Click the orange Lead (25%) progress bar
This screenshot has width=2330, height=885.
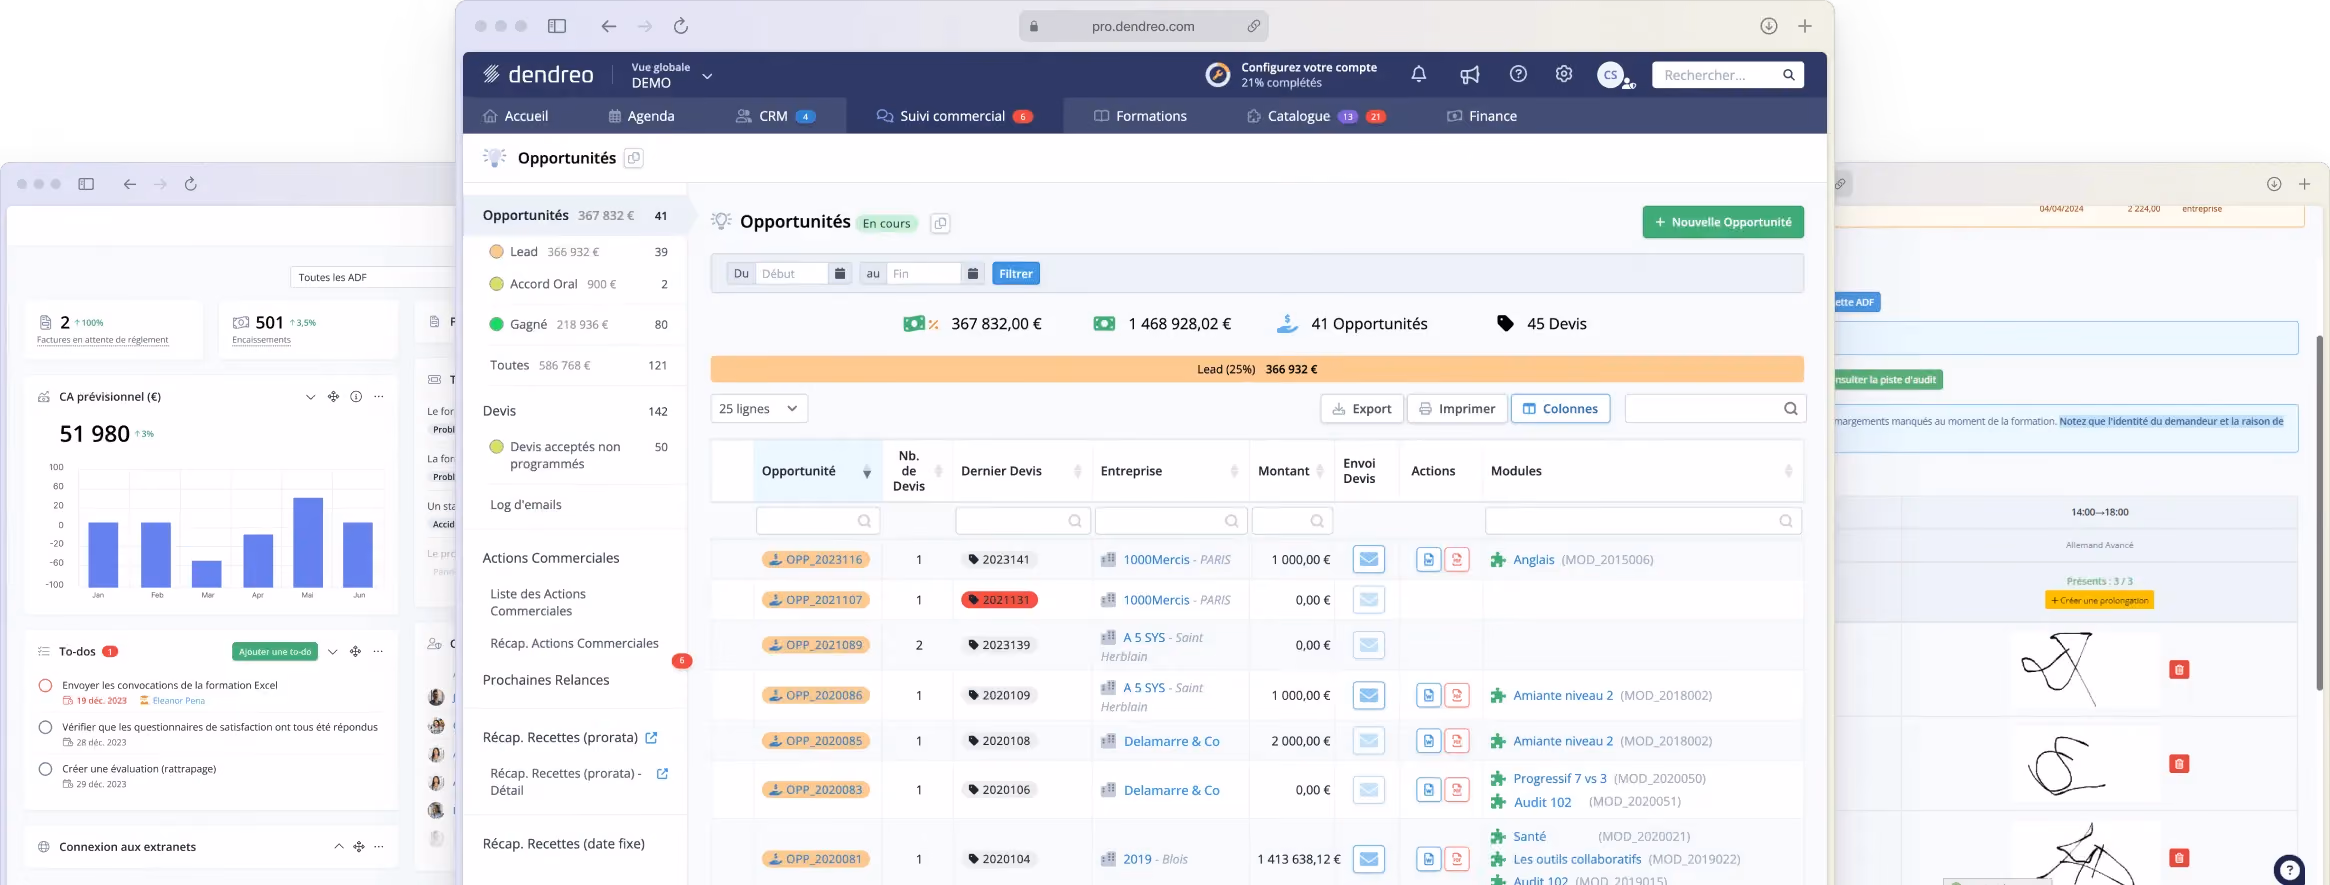(x=1257, y=369)
